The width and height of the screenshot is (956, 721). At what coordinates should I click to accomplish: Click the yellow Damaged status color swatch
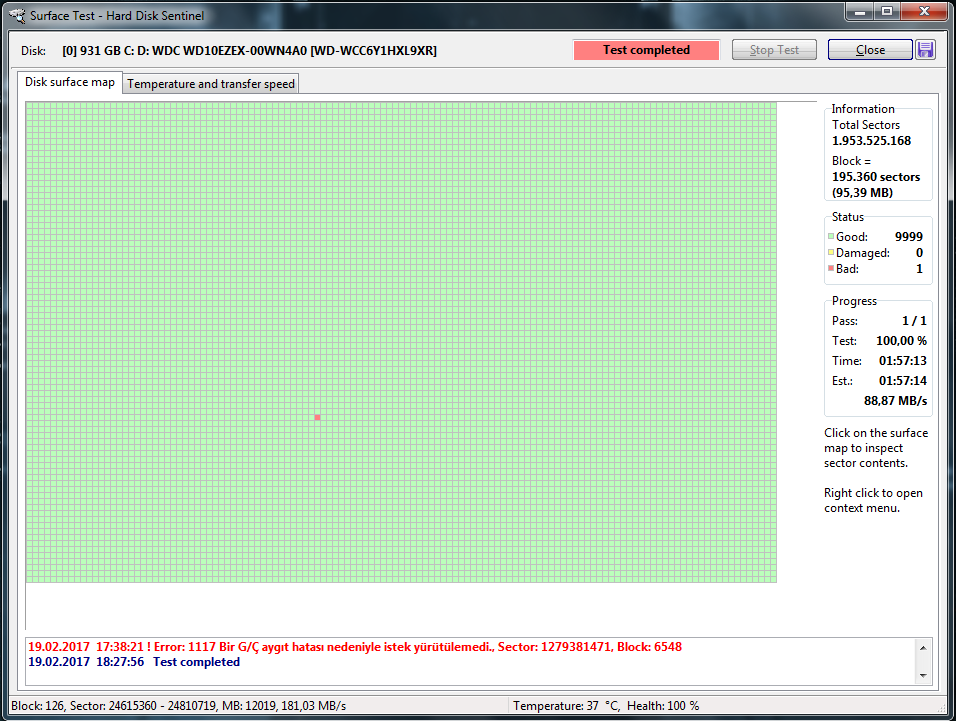pos(830,252)
